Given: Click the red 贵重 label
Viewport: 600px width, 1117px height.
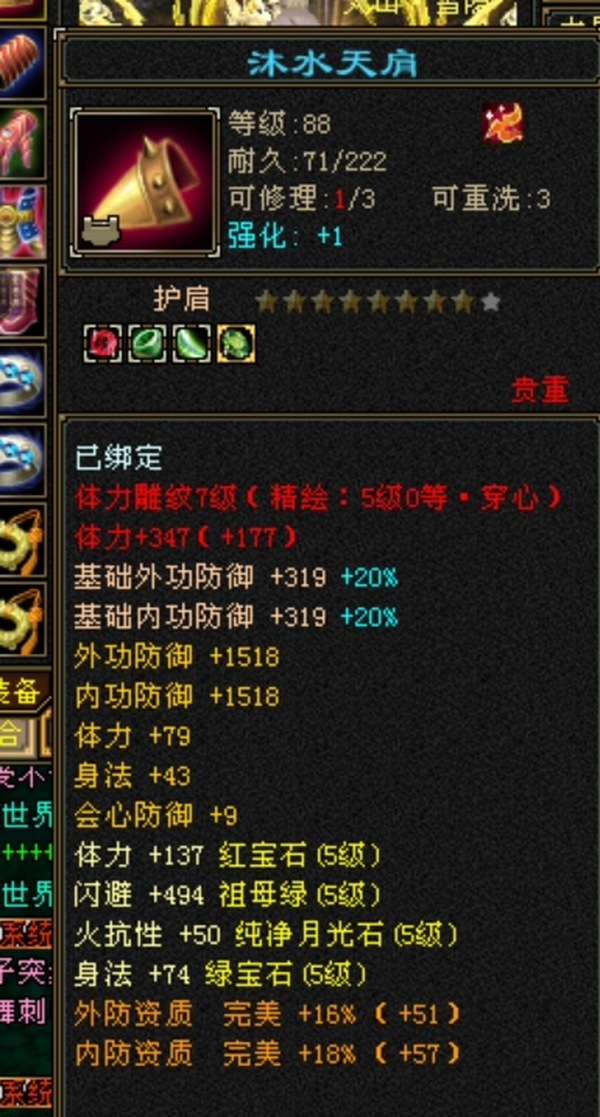Looking at the screenshot, I should pos(540,390).
